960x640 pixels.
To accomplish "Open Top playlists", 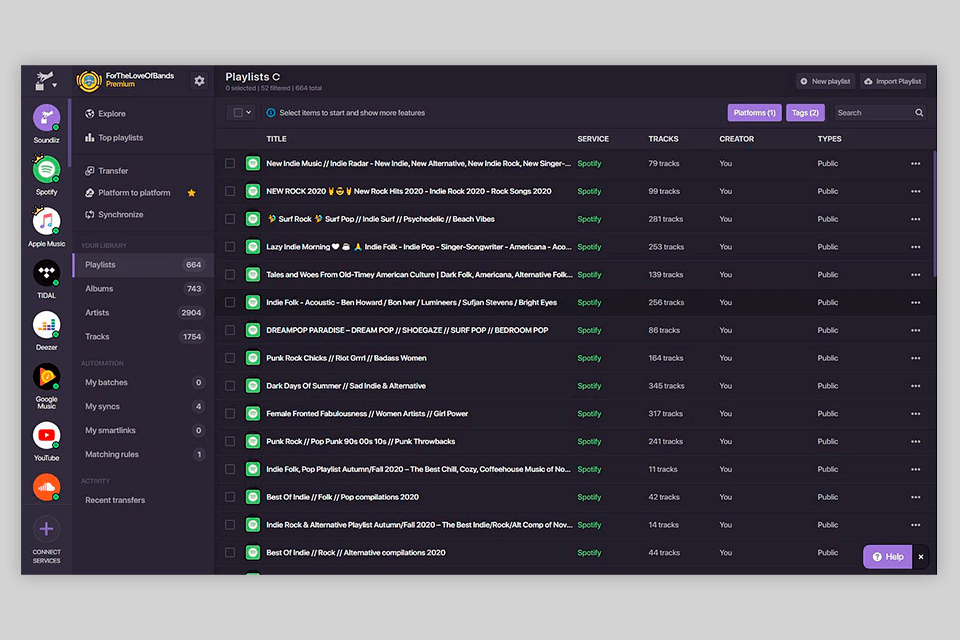I will coord(121,138).
